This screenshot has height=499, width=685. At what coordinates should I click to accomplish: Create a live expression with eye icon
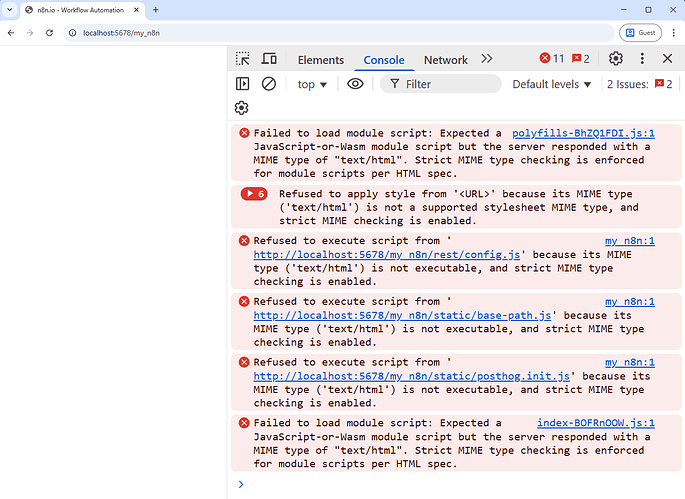[x=355, y=84]
